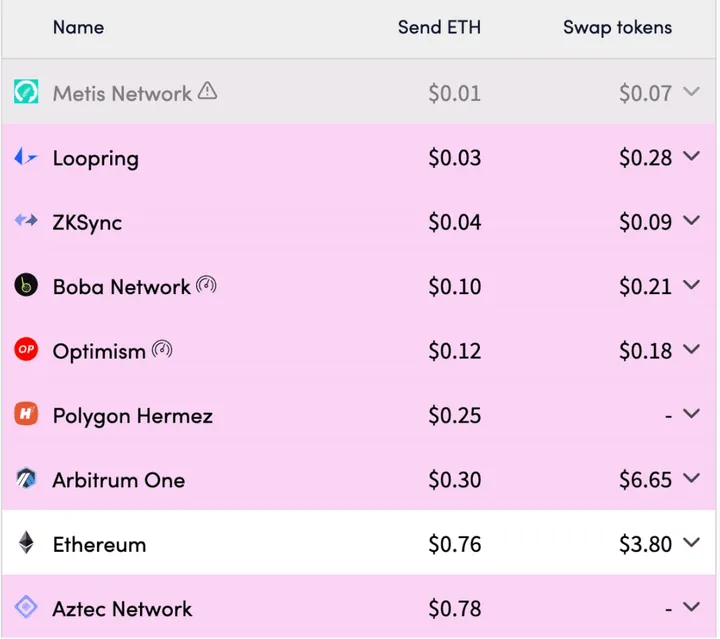The image size is (720, 639).
Task: Expand the Arbitrum One row chevron
Action: (x=691, y=479)
